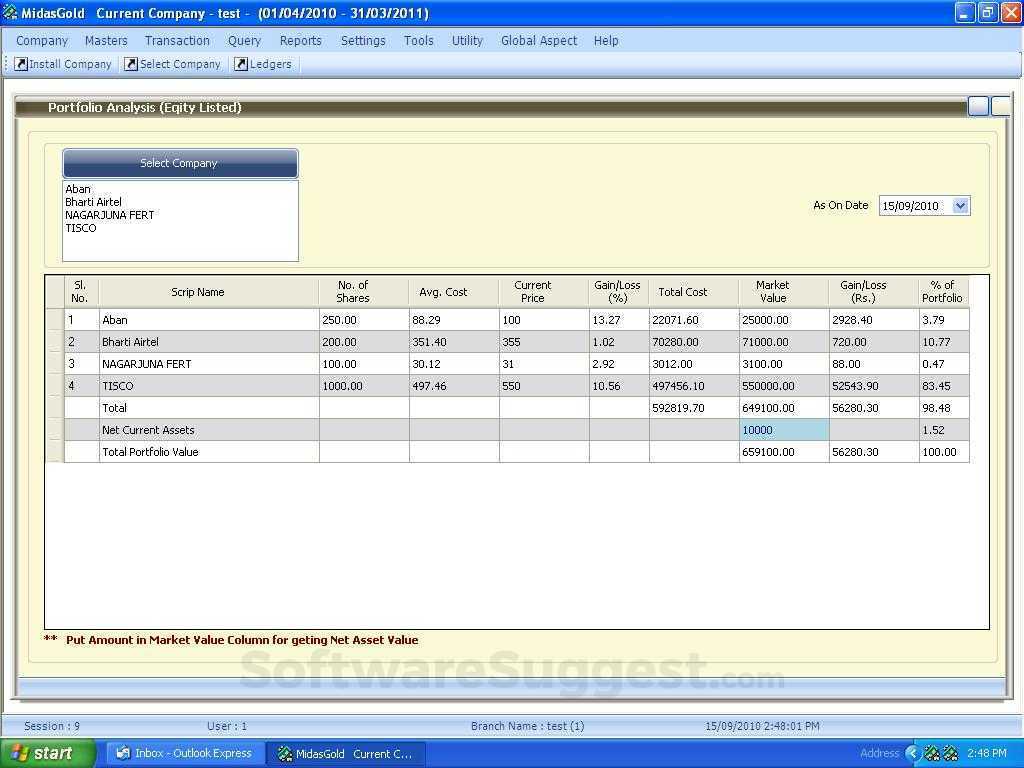Screen dimensions: 1024x768
Task: Open the Transaction menu
Action: pos(177,40)
